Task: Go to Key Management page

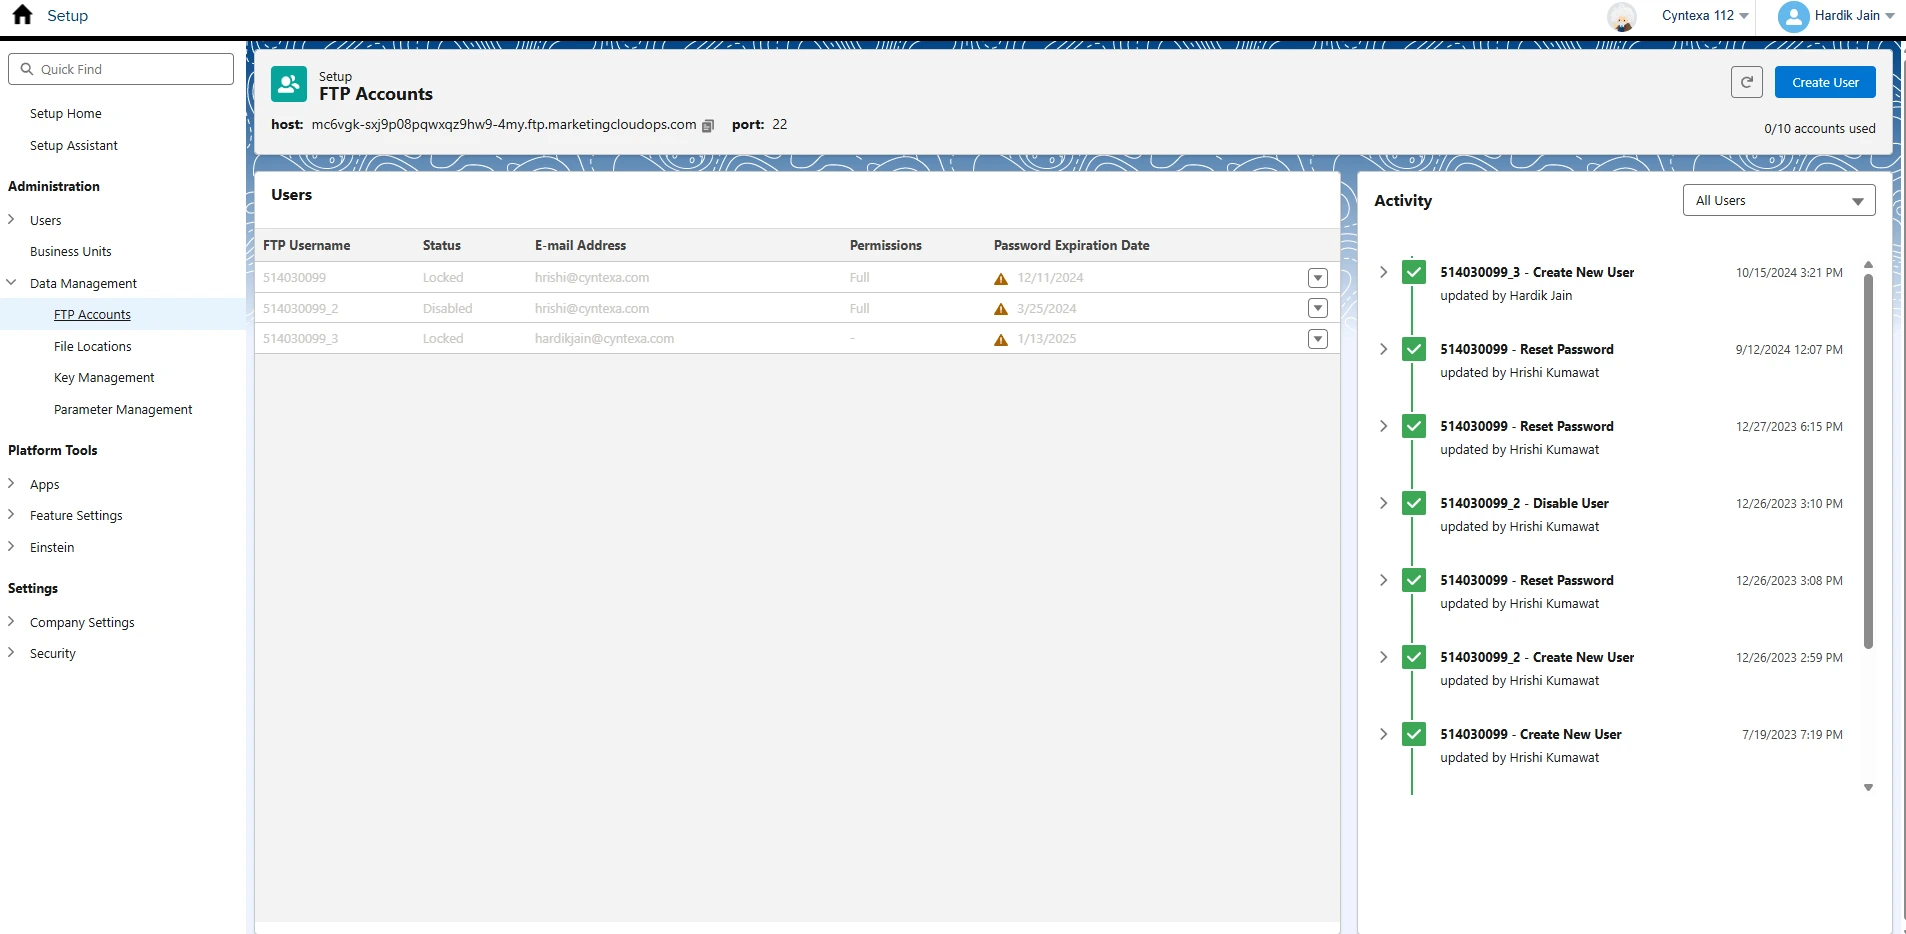Action: click(x=104, y=378)
